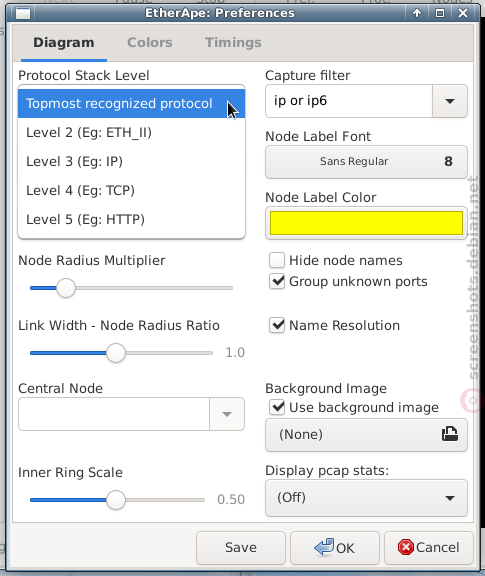Close the Preferences dialog with X icon
This screenshot has height=576, width=485.
tap(463, 13)
